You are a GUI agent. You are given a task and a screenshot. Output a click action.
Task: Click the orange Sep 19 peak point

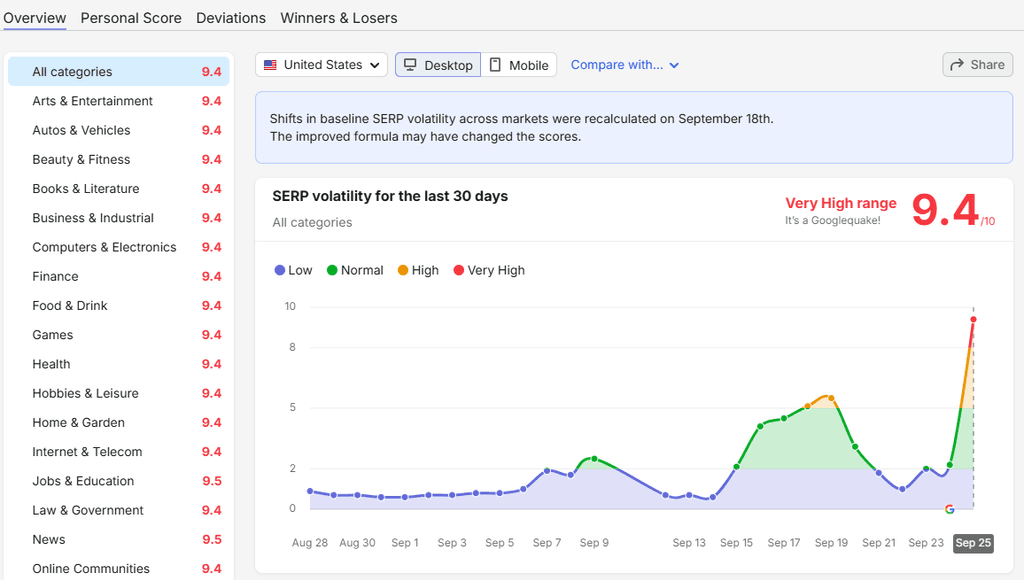pos(831,398)
